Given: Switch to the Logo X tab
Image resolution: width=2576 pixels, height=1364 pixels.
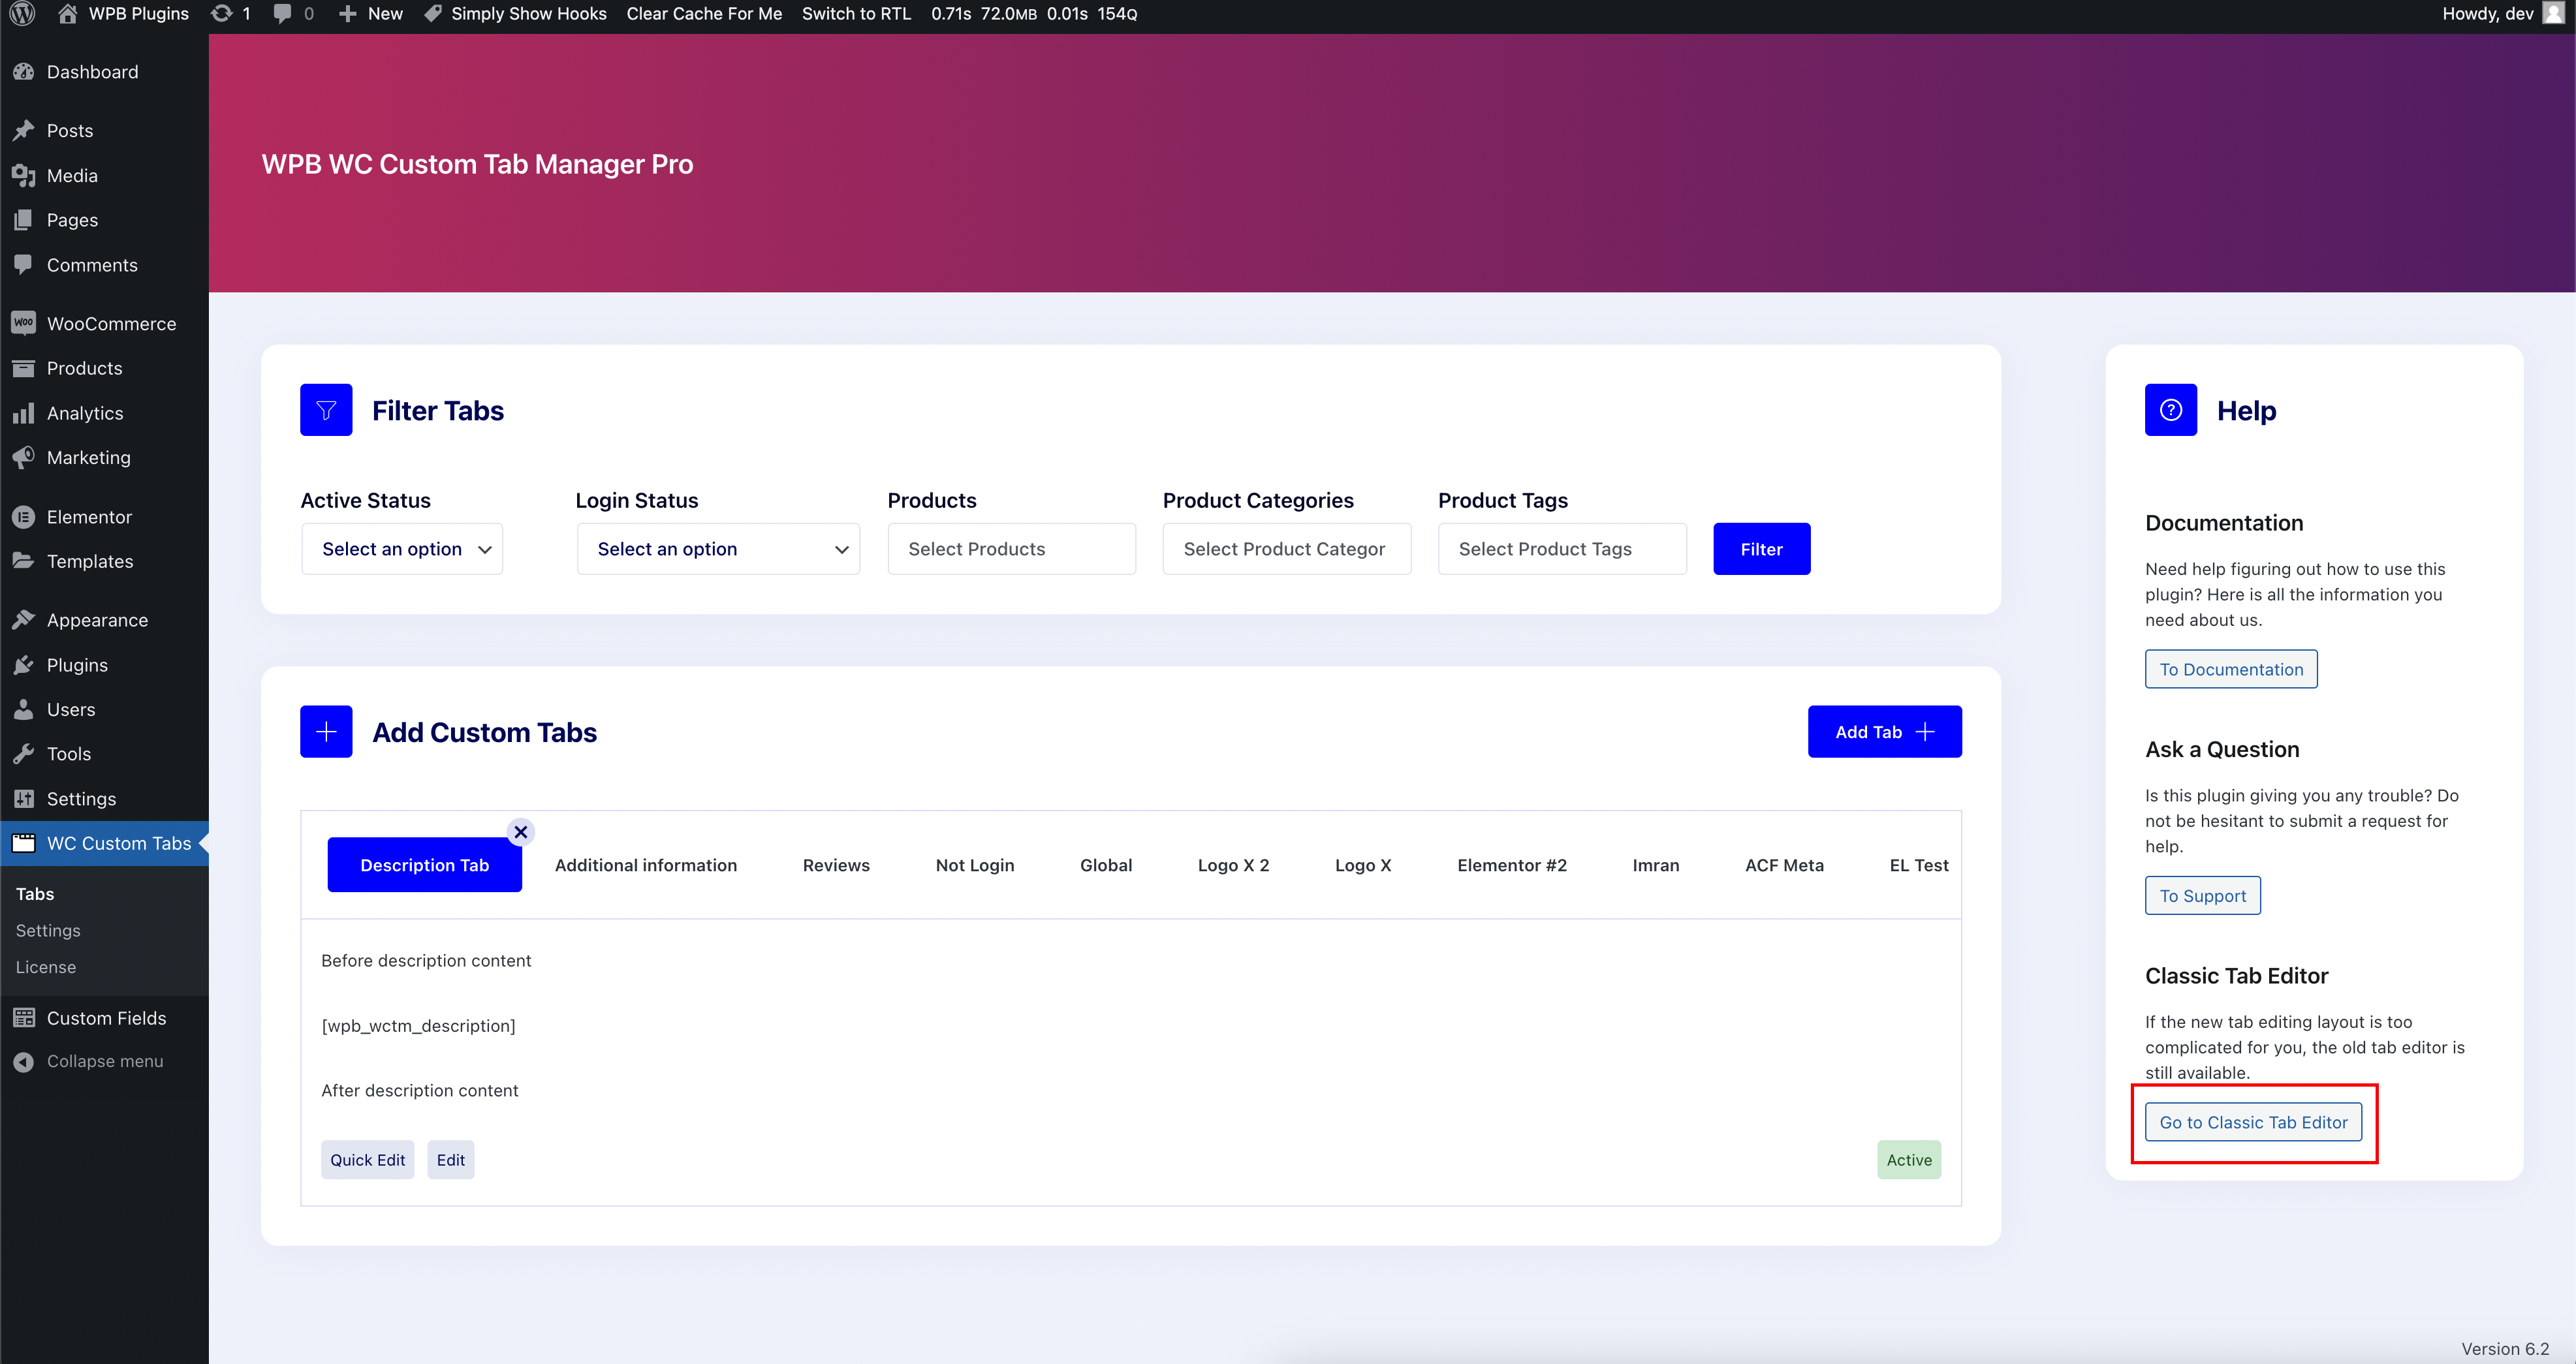Looking at the screenshot, I should 1363,865.
